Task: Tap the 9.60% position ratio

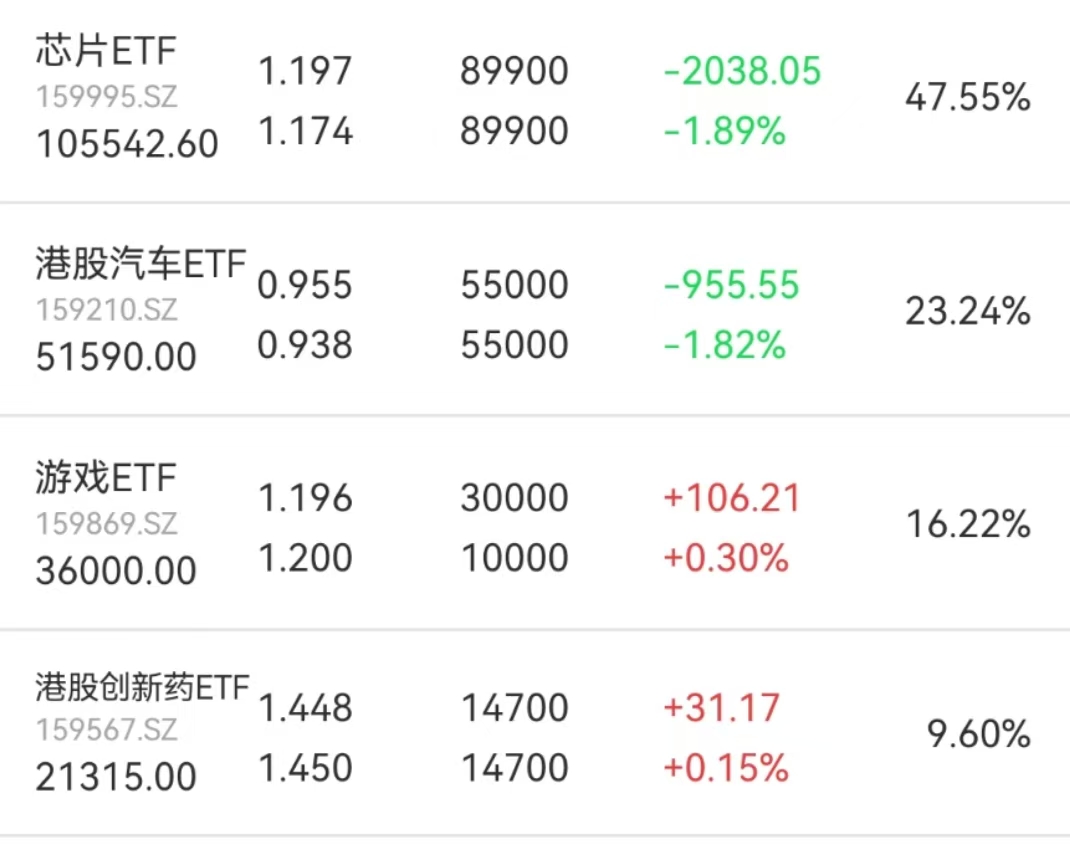Action: tap(979, 736)
